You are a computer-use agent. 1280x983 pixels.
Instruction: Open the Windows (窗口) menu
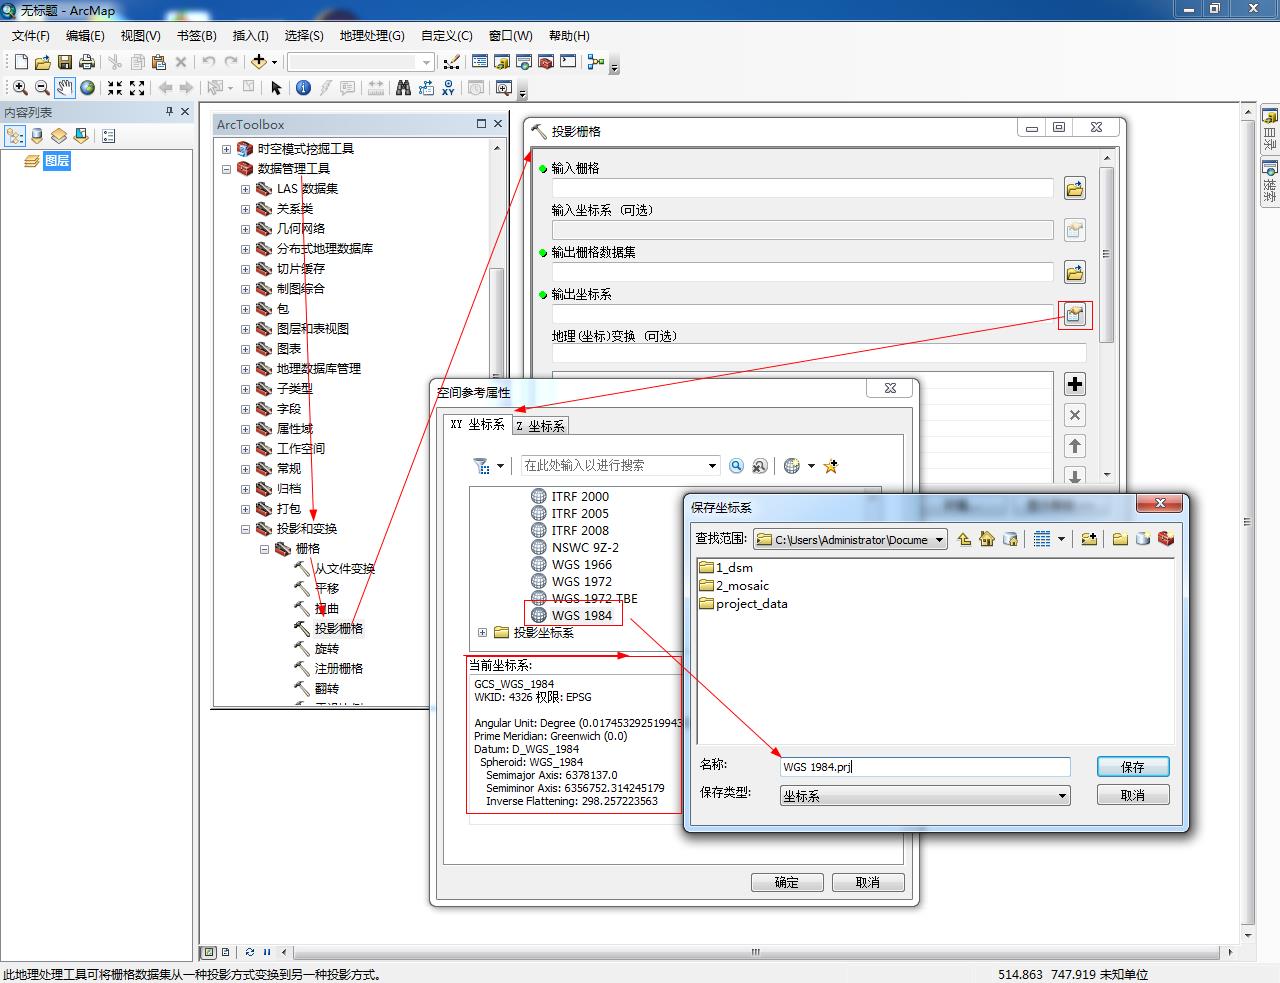click(x=511, y=35)
